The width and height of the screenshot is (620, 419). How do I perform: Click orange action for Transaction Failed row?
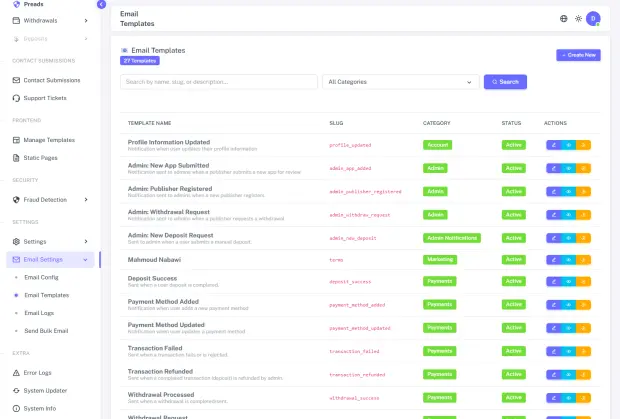(x=583, y=351)
